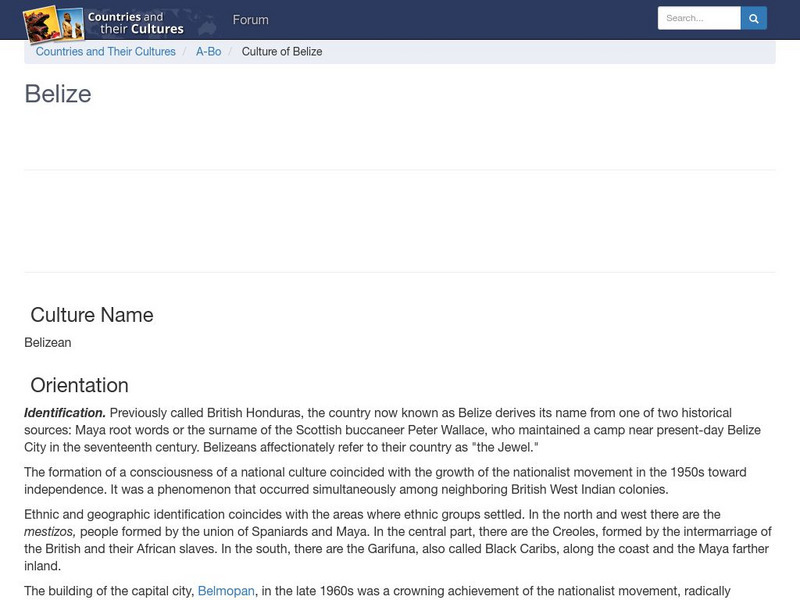800x600 pixels.
Task: Click the Orientation section heading
Action: coord(79,384)
